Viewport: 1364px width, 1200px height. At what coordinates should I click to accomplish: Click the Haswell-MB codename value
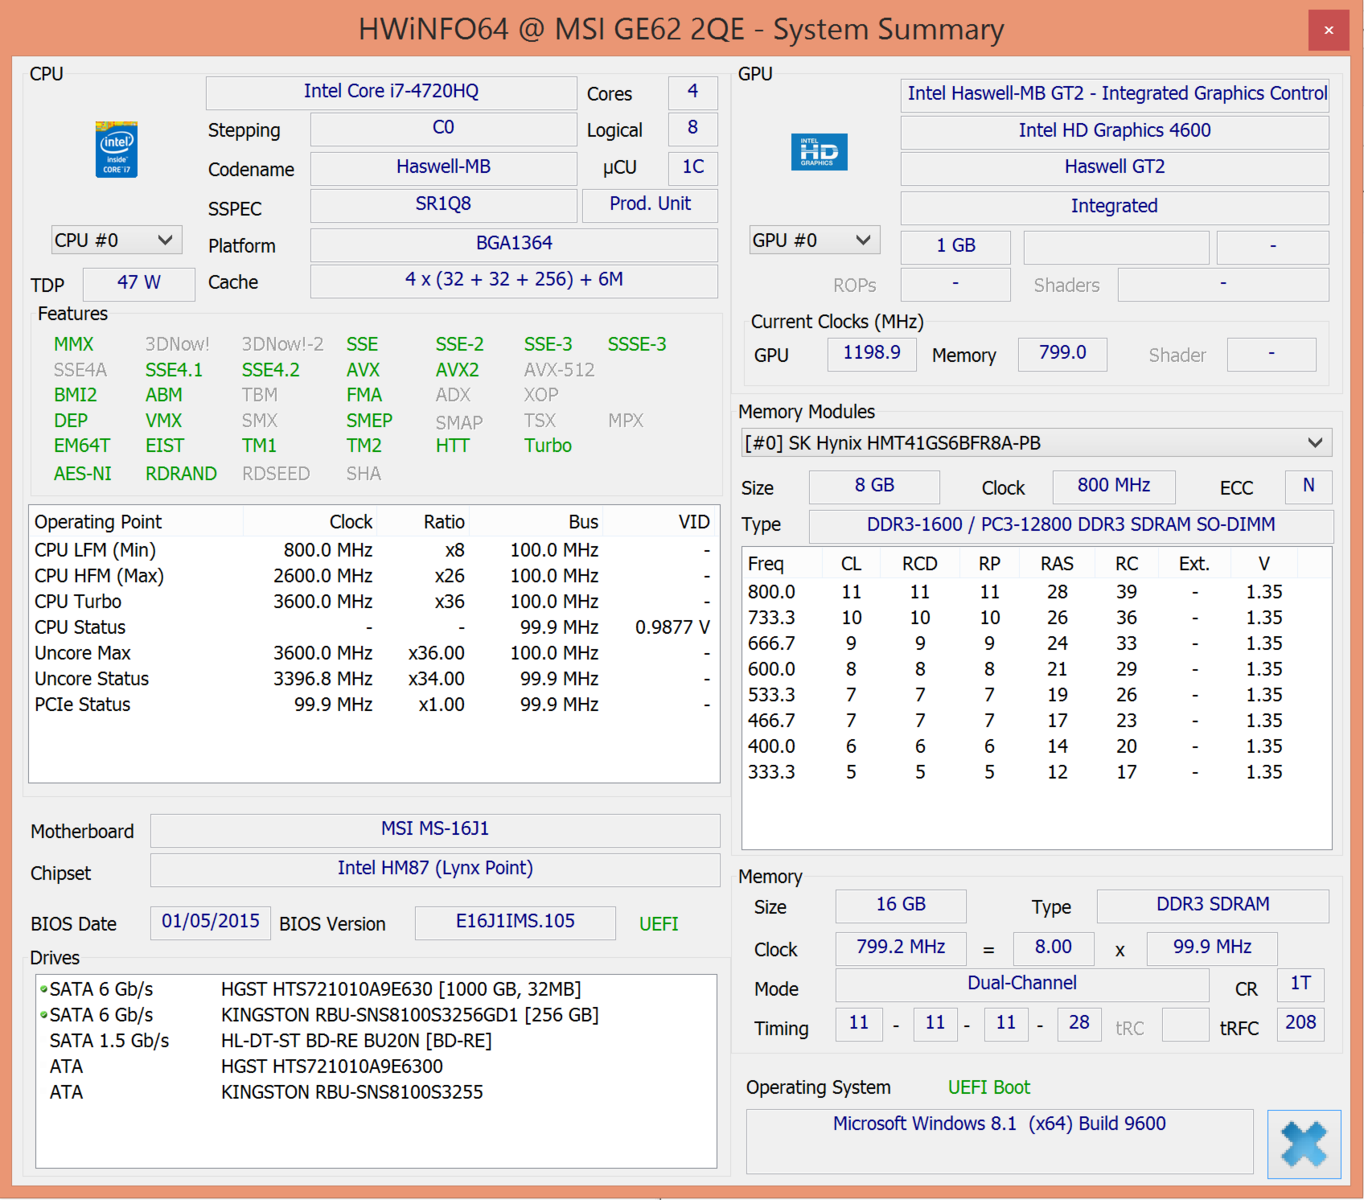coord(443,167)
